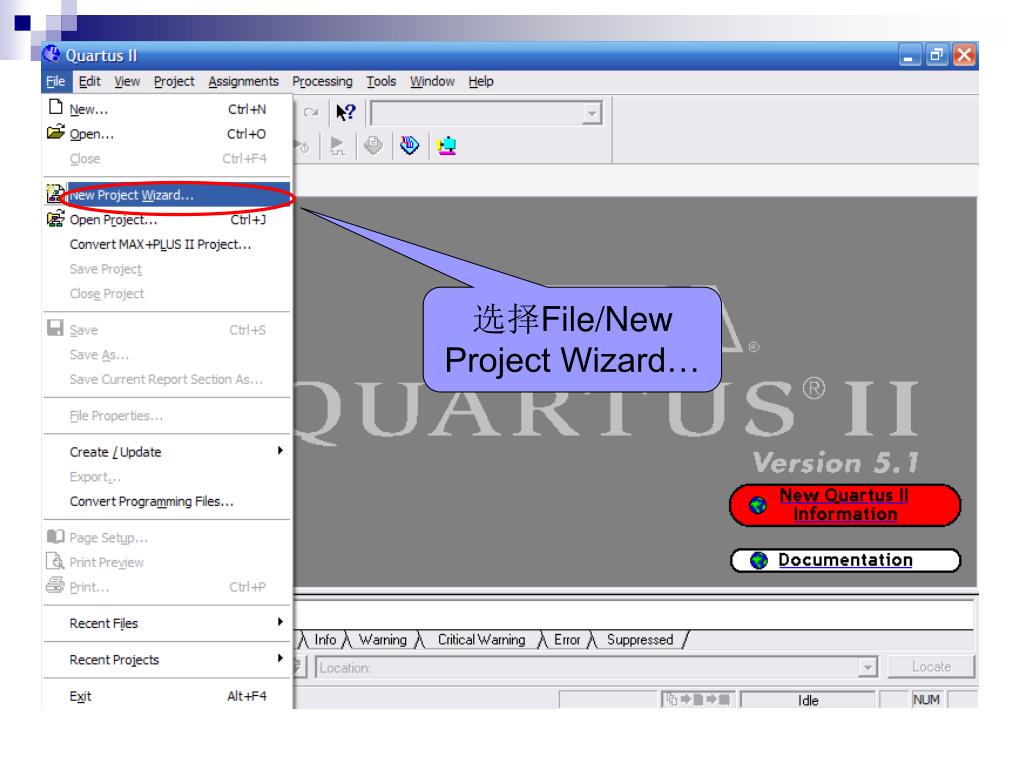Open the Processing menu
Viewport: 1024px width, 768px height.
pos(322,81)
